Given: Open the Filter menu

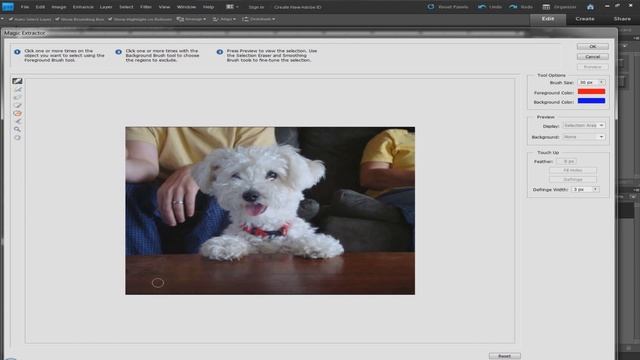Looking at the screenshot, I should coord(146,7).
